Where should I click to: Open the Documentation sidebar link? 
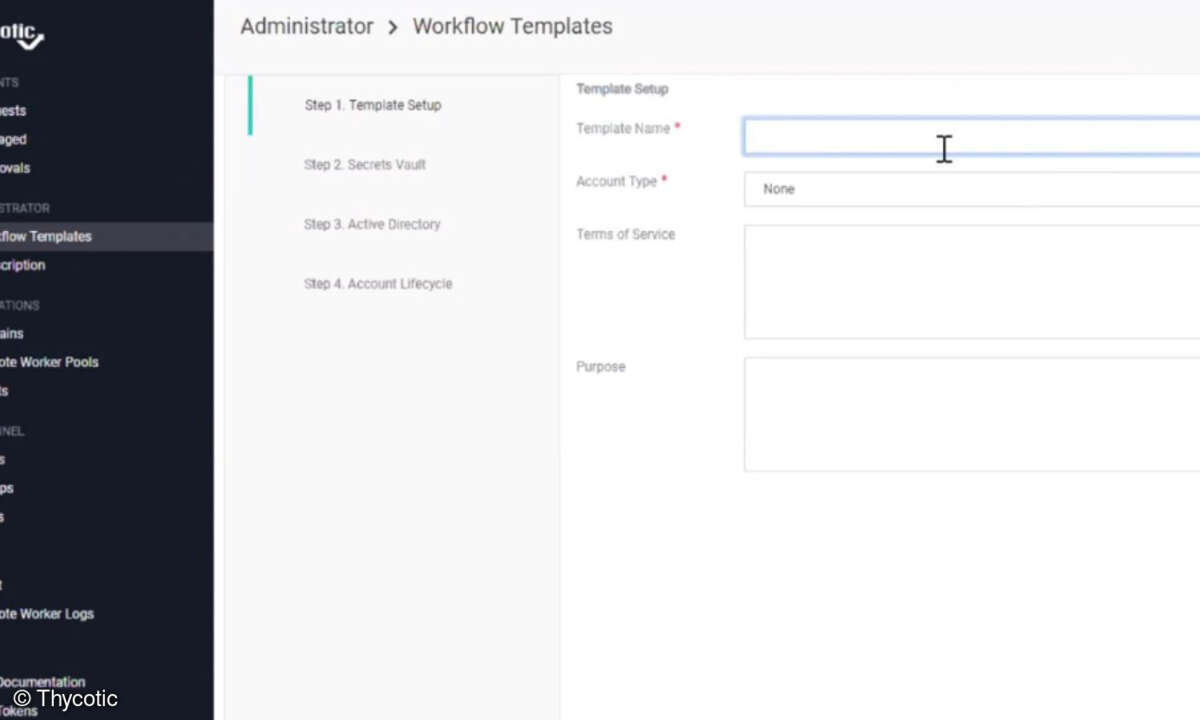point(43,682)
